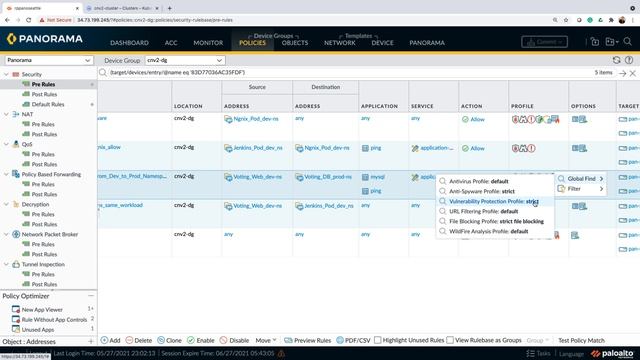The height and width of the screenshot is (360, 640).
Task: Click Test Policy Match
Action: coord(581,340)
